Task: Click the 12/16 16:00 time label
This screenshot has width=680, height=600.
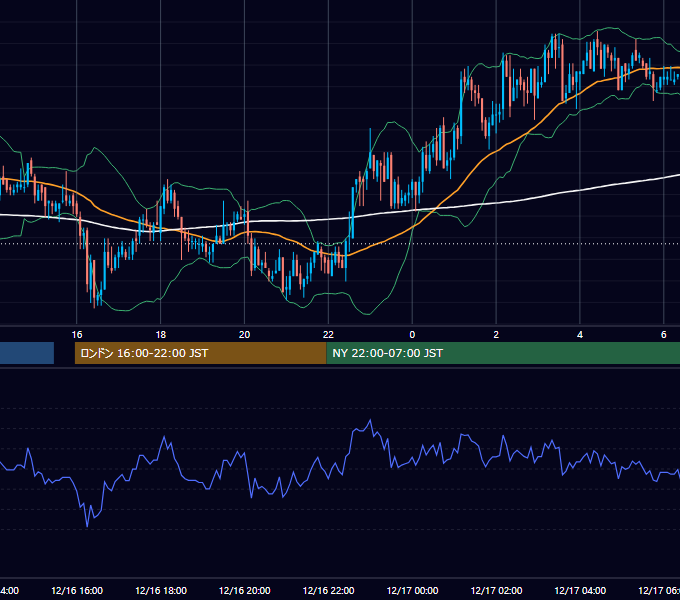Action: click(x=77, y=590)
